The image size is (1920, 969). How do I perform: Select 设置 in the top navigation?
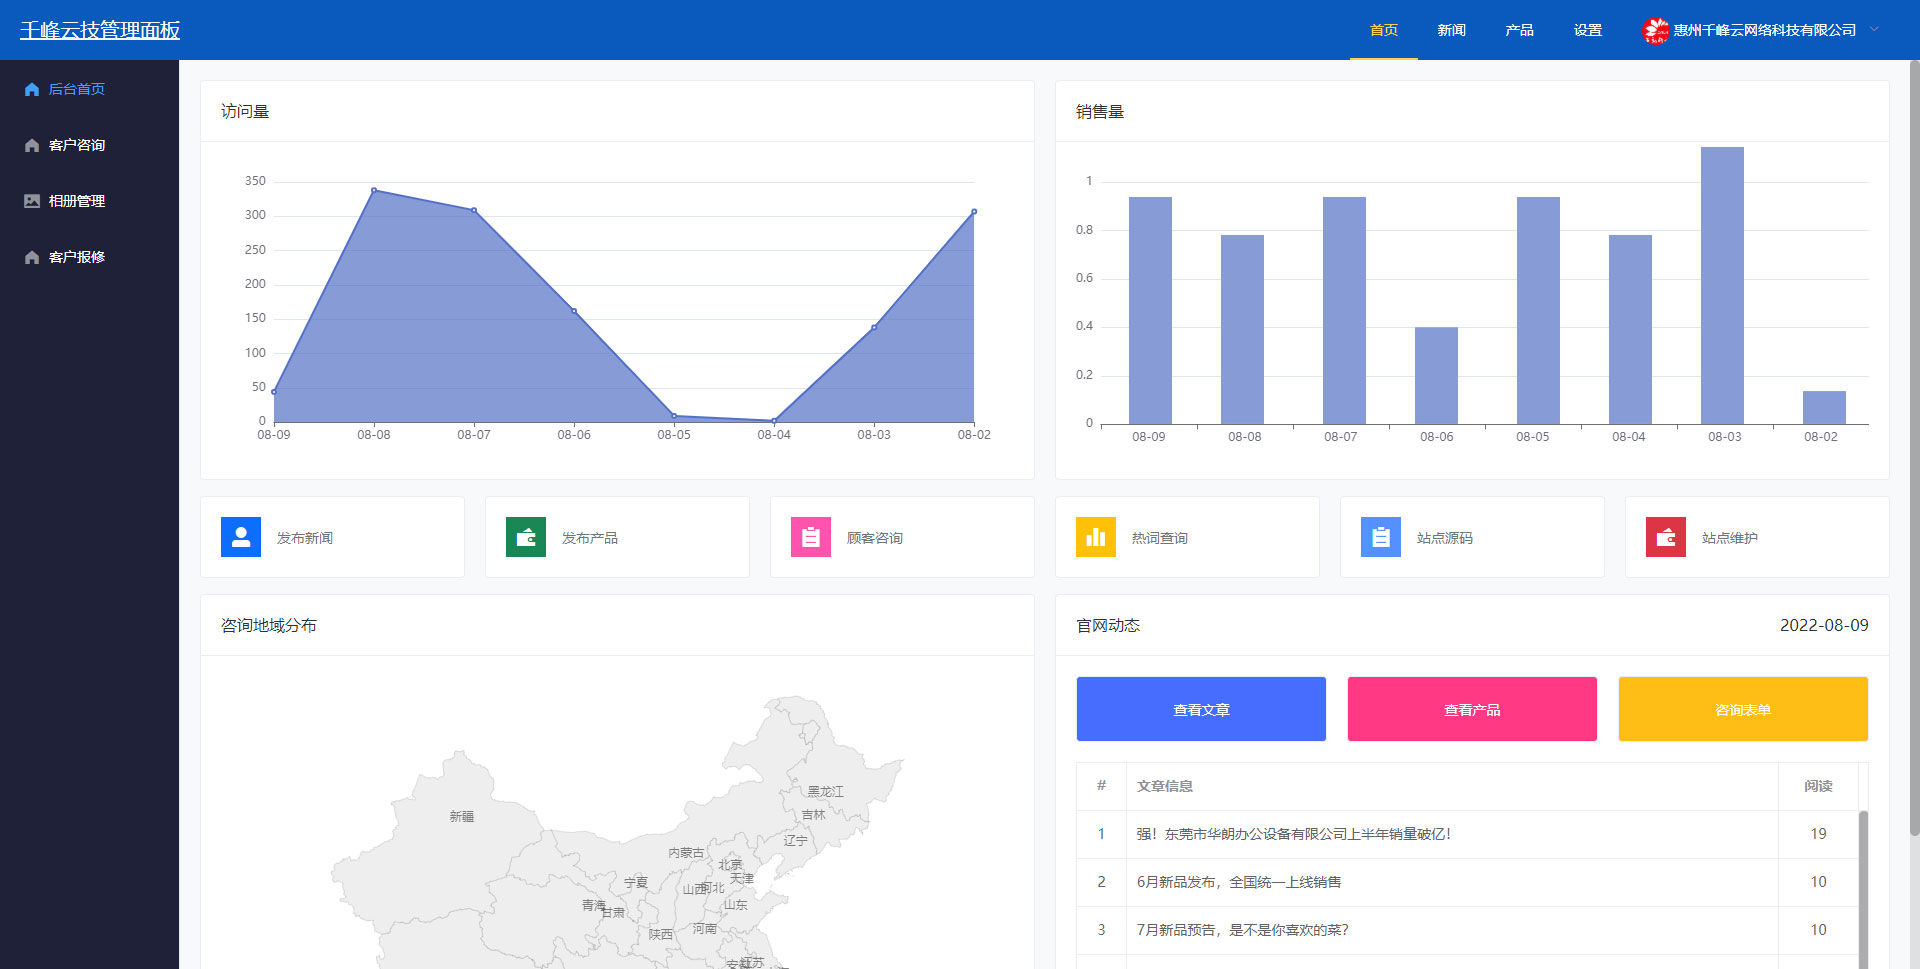point(1587,31)
